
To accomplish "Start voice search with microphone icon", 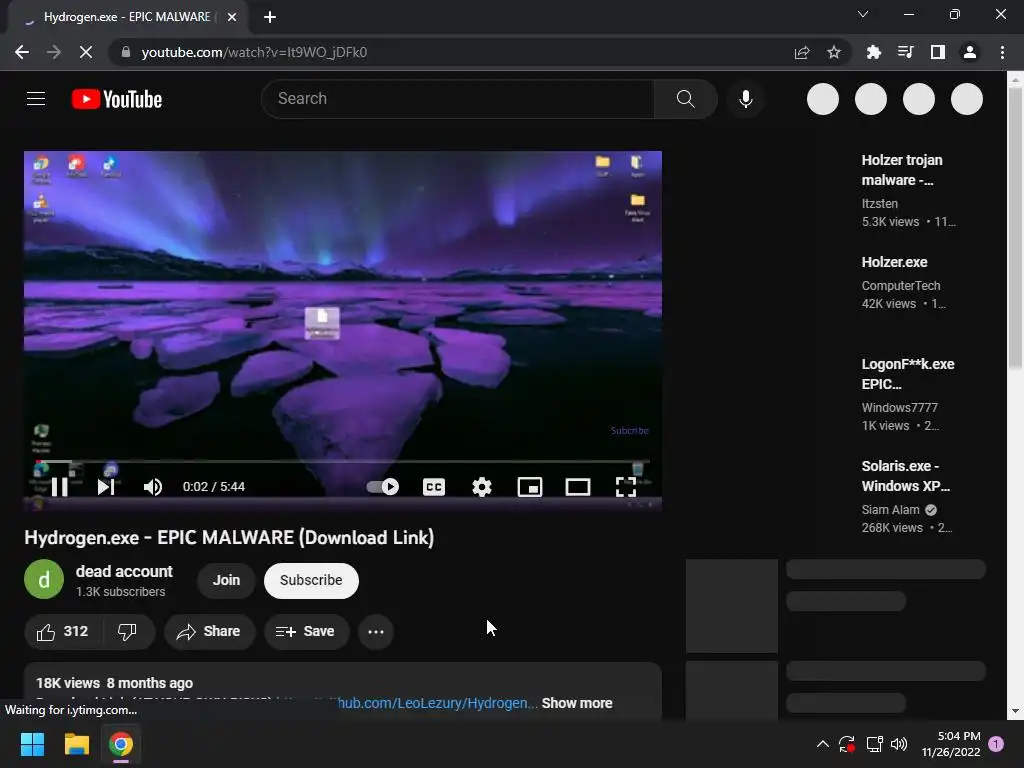I will coord(745,99).
